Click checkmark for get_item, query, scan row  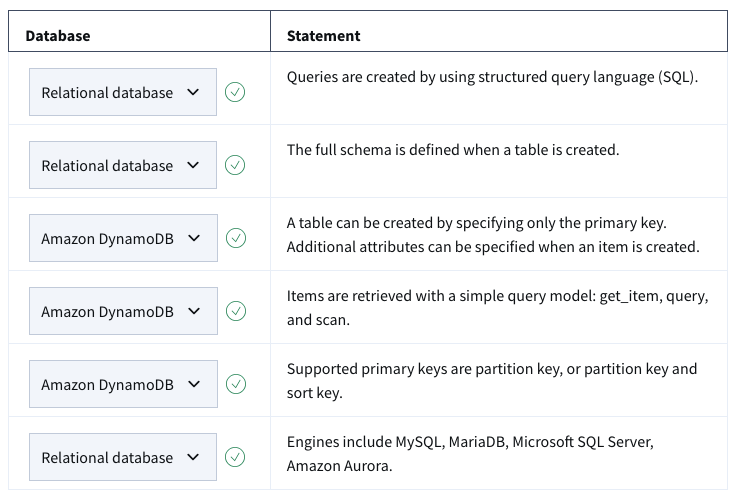click(x=236, y=311)
